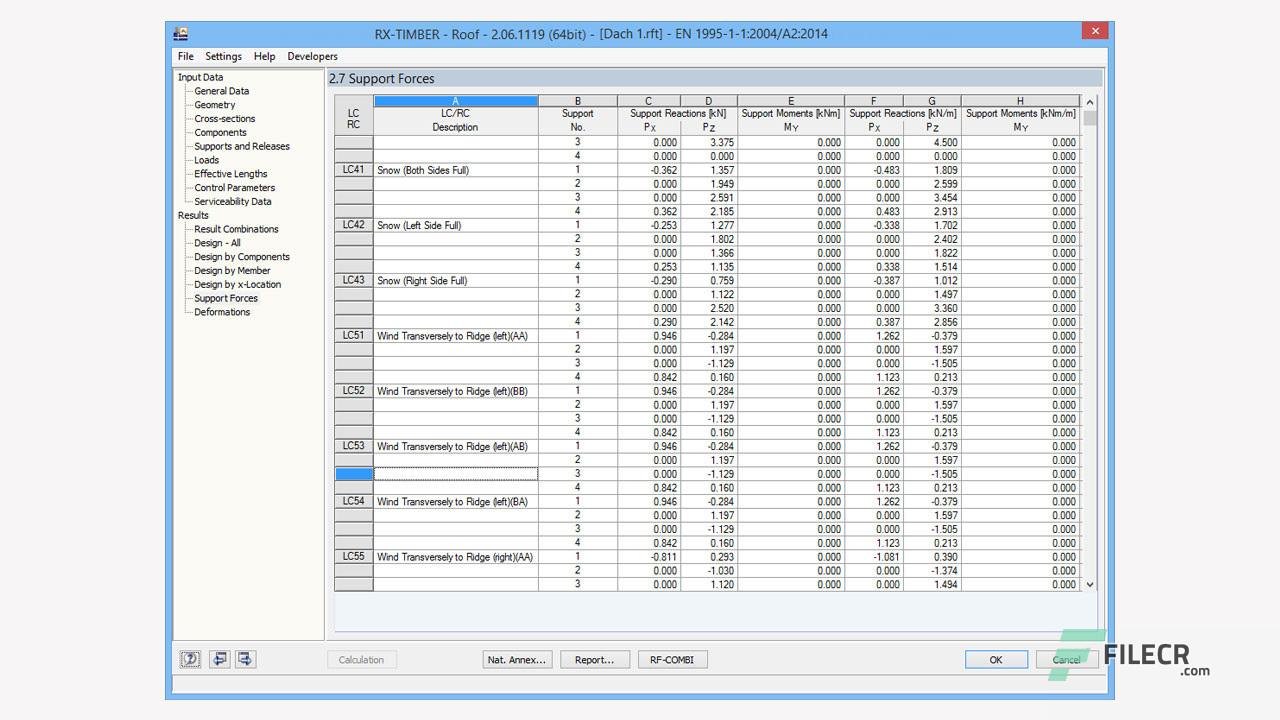Select Serviceability Data in the navigator
The width and height of the screenshot is (1280, 720).
click(x=232, y=202)
